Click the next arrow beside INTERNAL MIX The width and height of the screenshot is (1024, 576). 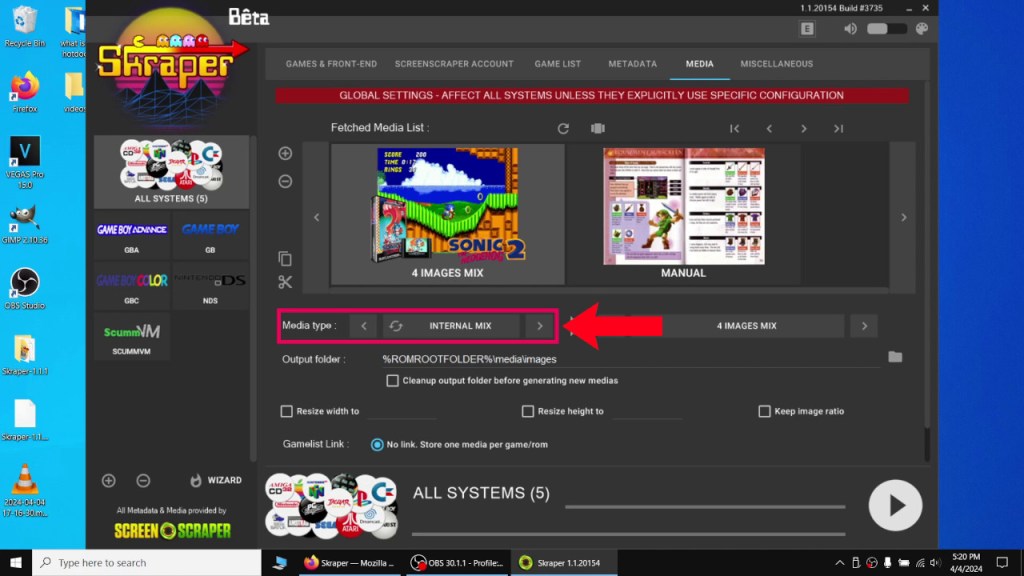539,325
